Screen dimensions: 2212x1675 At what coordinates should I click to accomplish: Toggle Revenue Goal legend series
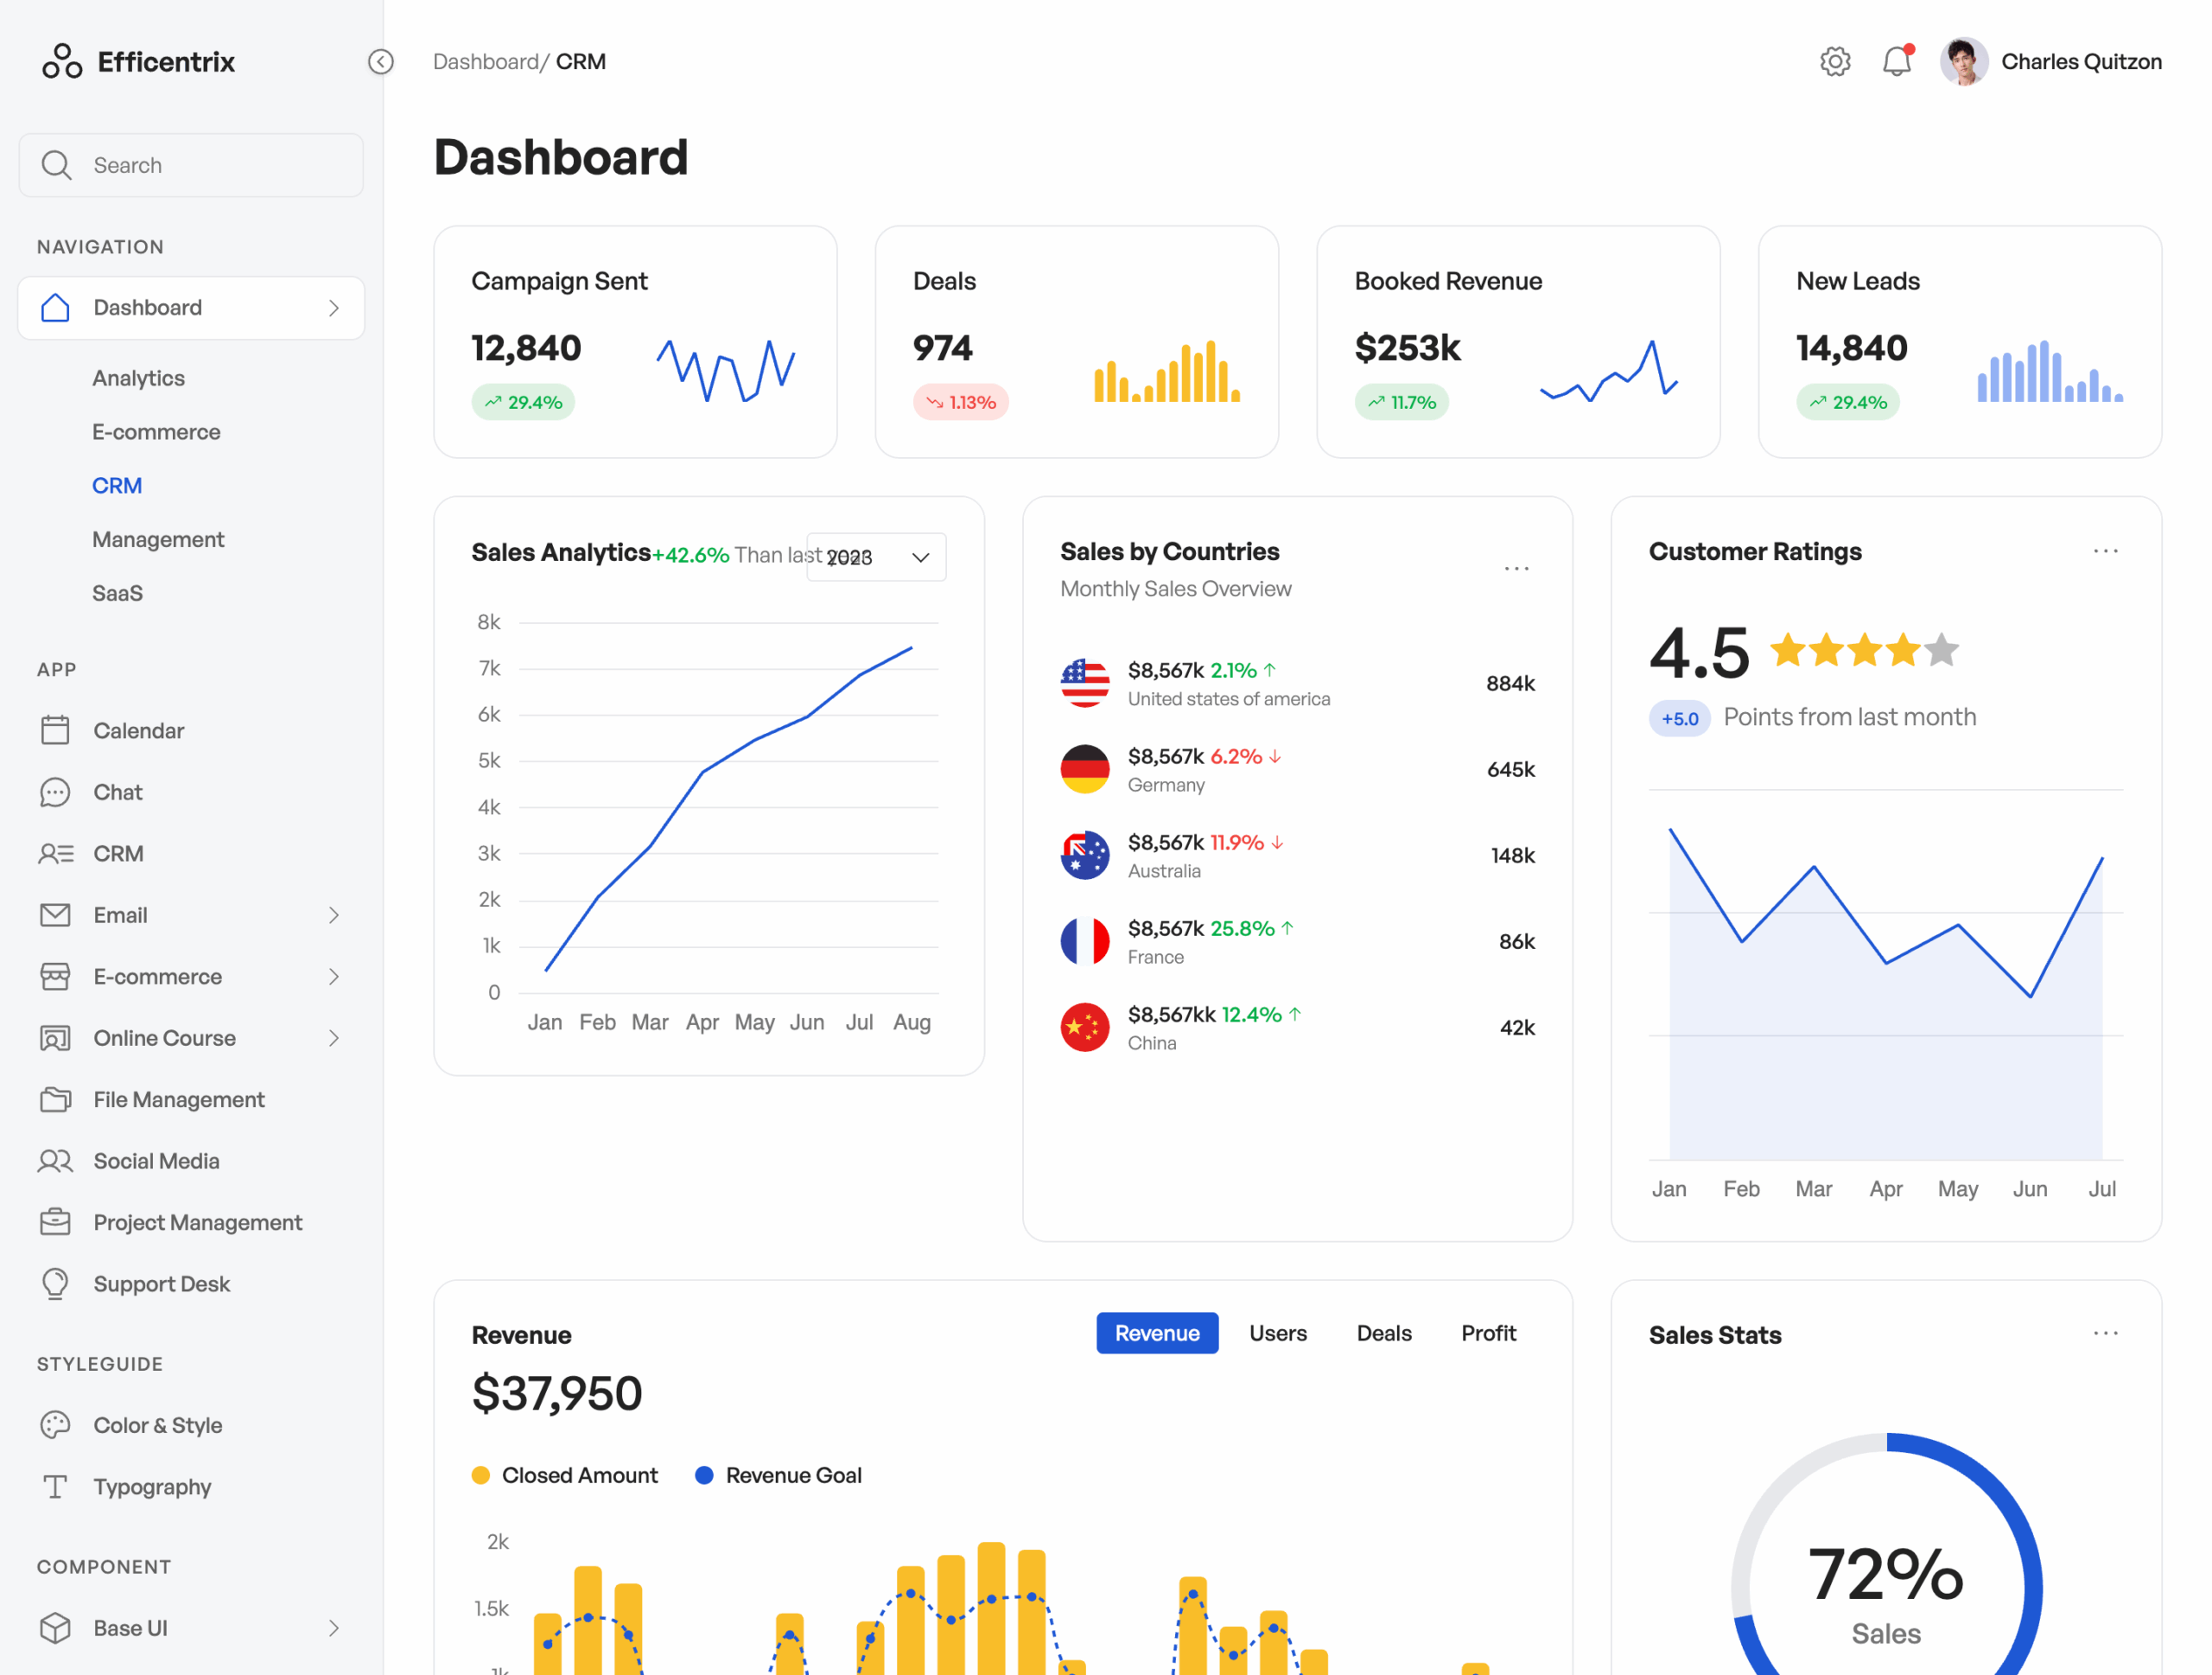coord(779,1475)
